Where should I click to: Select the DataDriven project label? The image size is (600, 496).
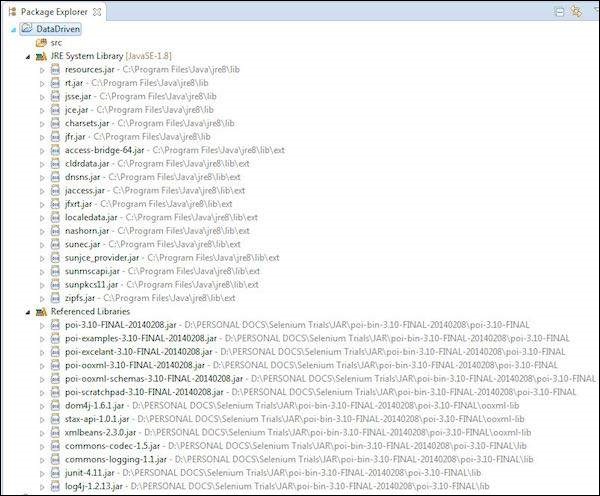click(58, 29)
